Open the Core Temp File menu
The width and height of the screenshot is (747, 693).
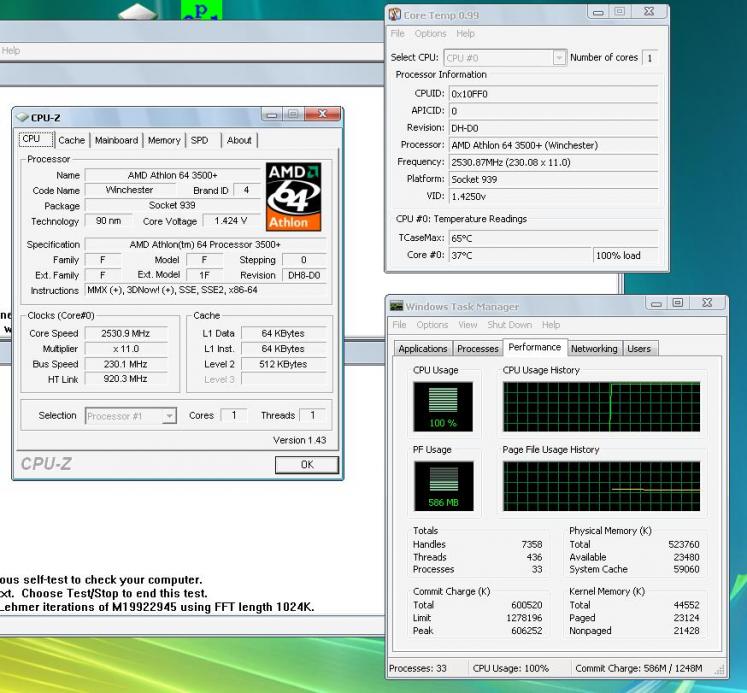coord(397,34)
